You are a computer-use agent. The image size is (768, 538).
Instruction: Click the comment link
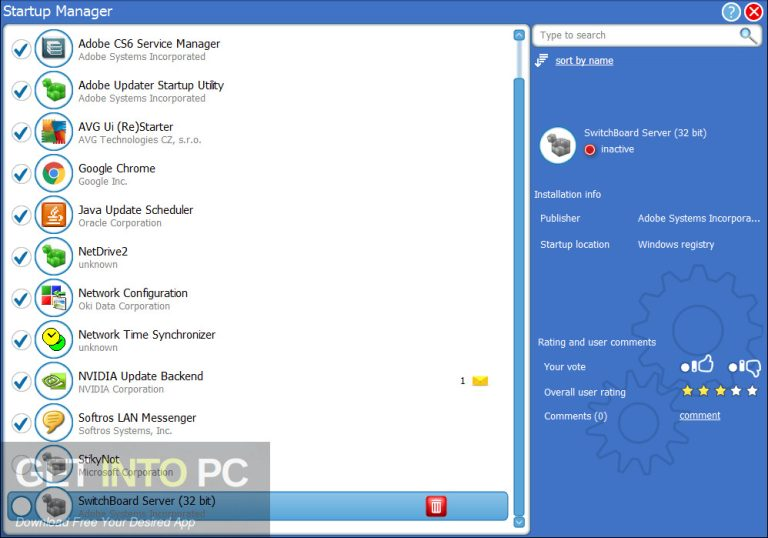[x=699, y=416]
